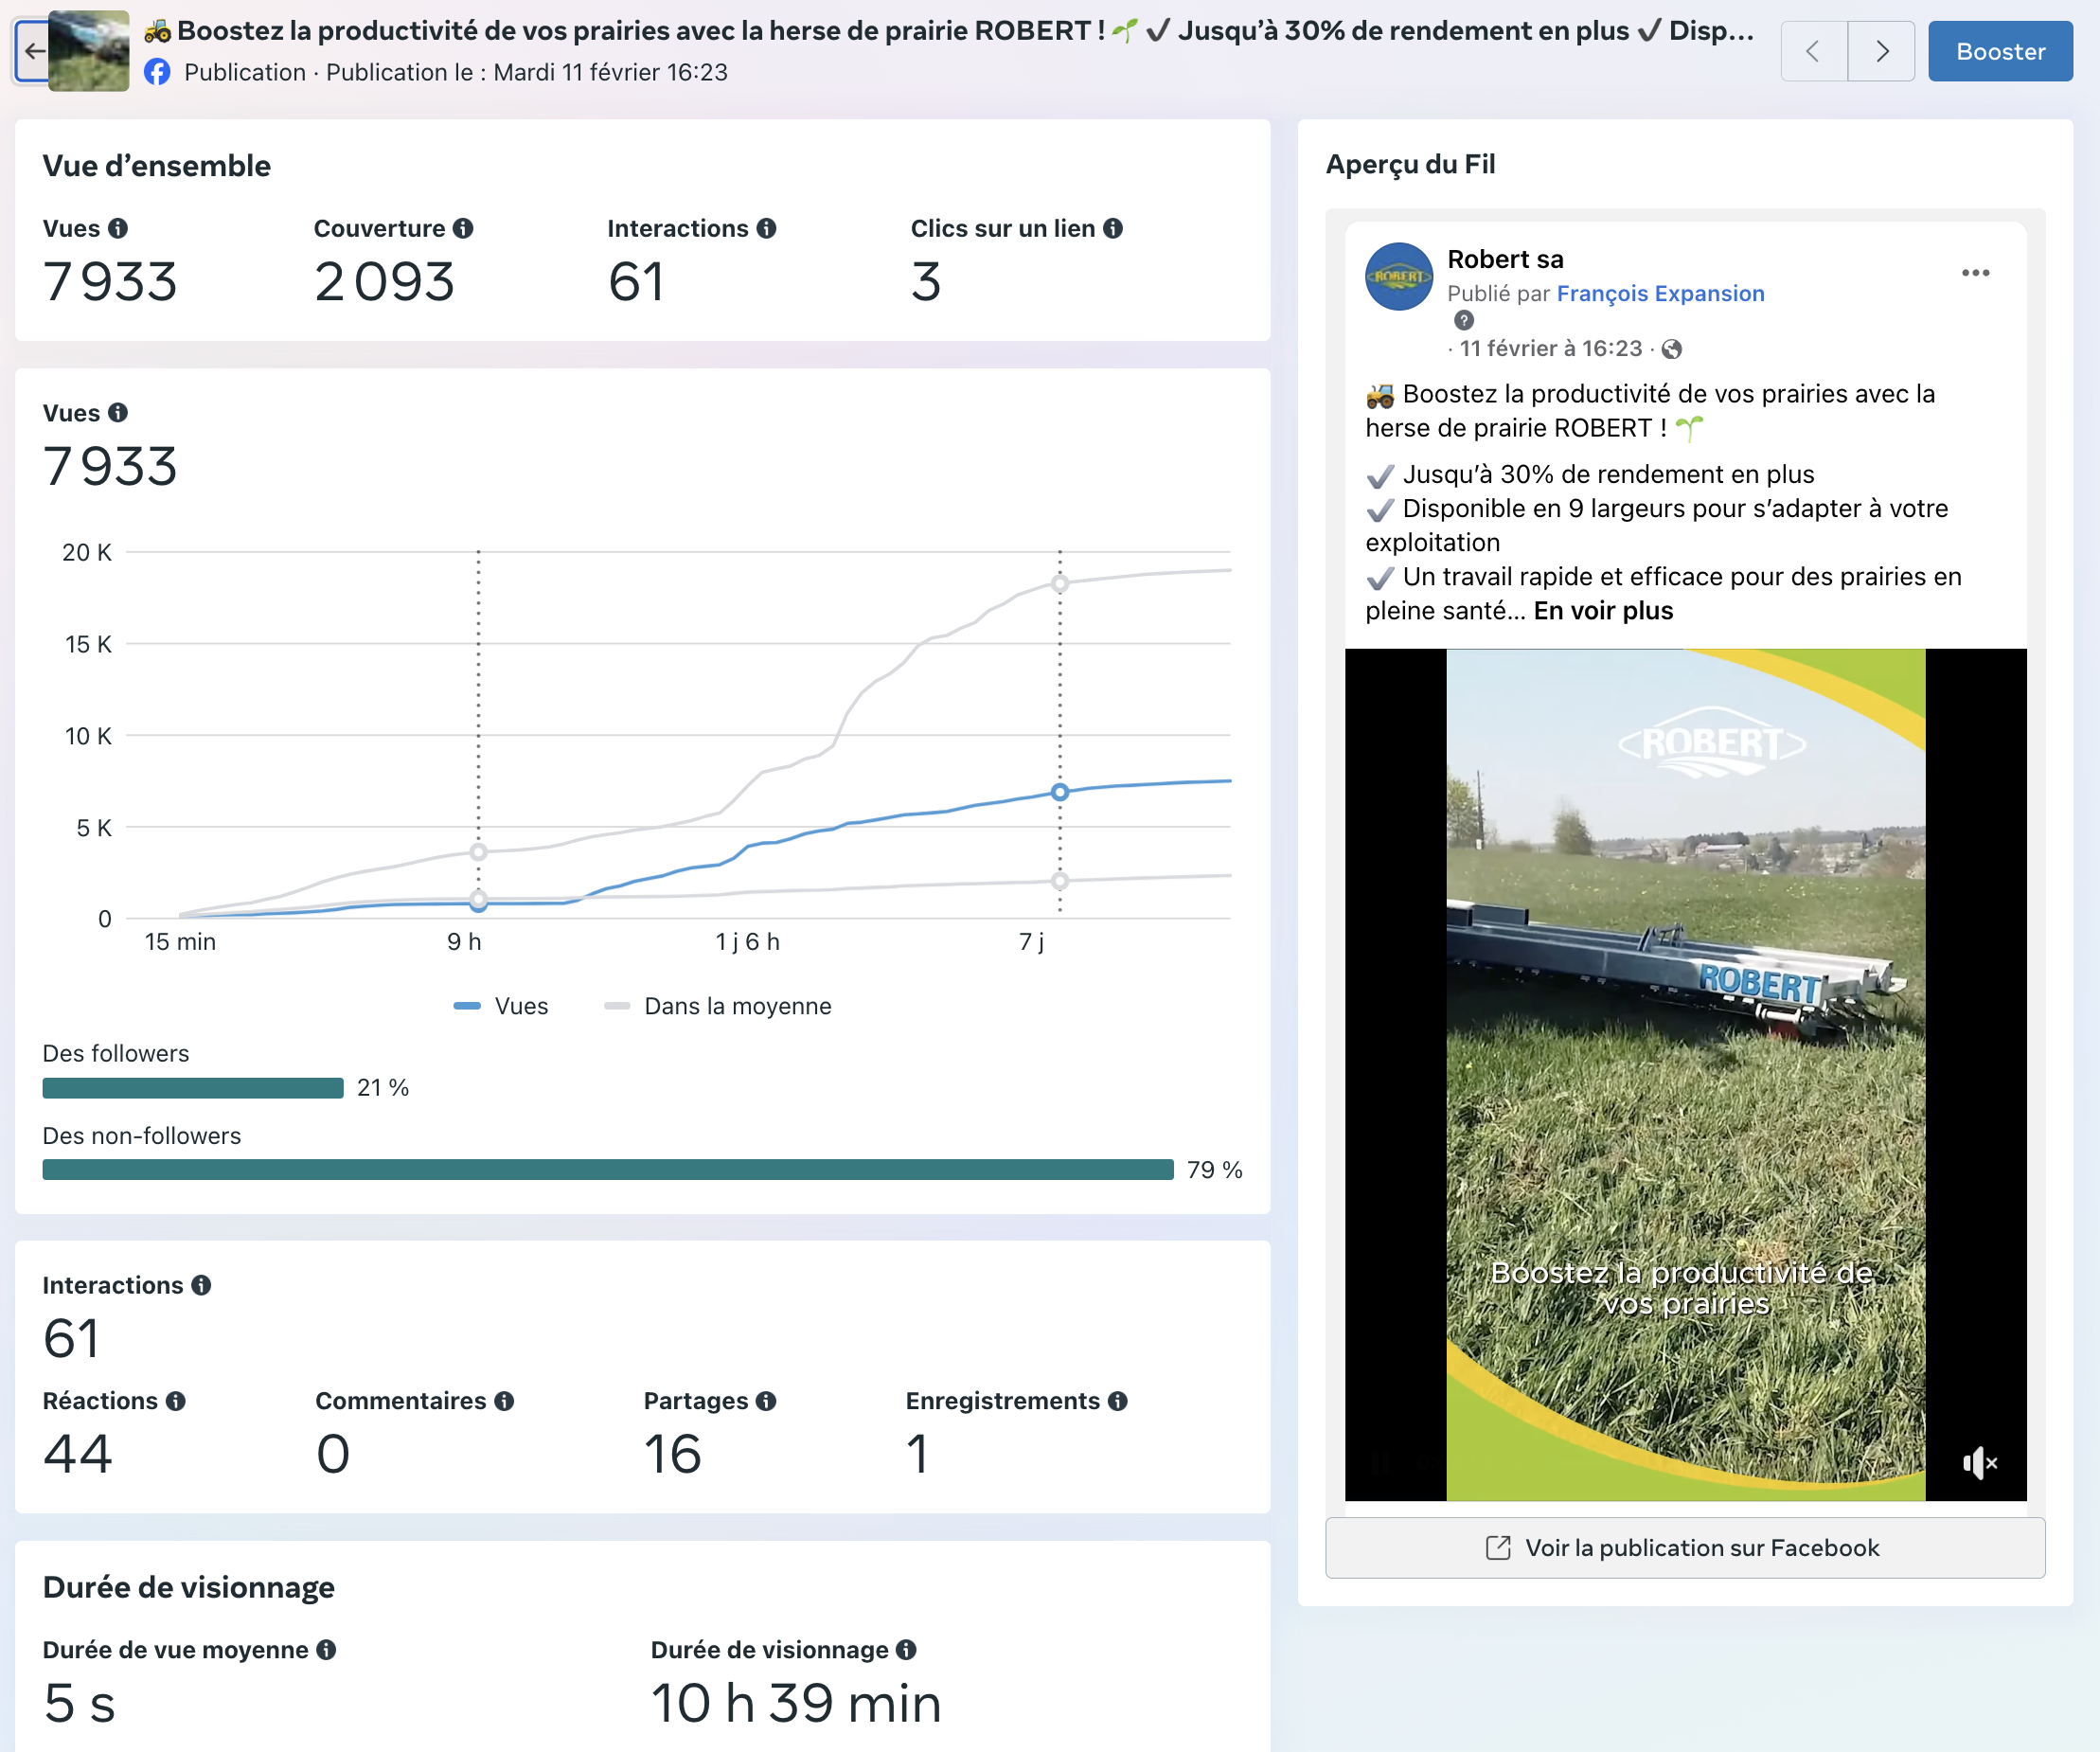
Task: Click the Des non-followers 79 % bar
Action: pos(608,1170)
